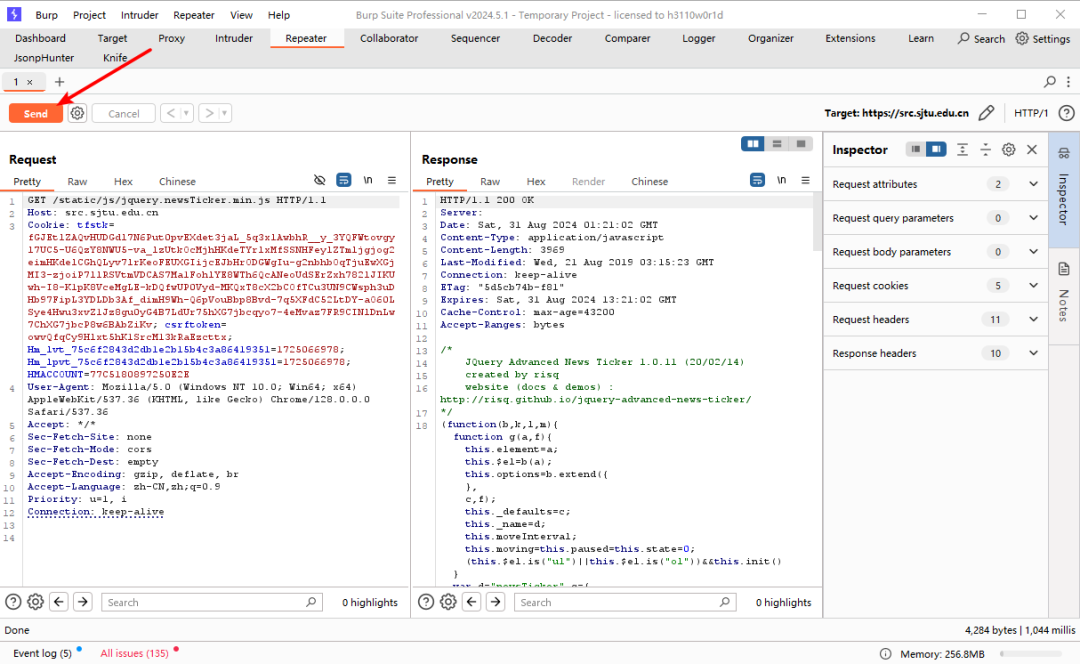Image resolution: width=1080 pixels, height=664 pixels.
Task: Focus the Request search input field
Action: point(212,602)
